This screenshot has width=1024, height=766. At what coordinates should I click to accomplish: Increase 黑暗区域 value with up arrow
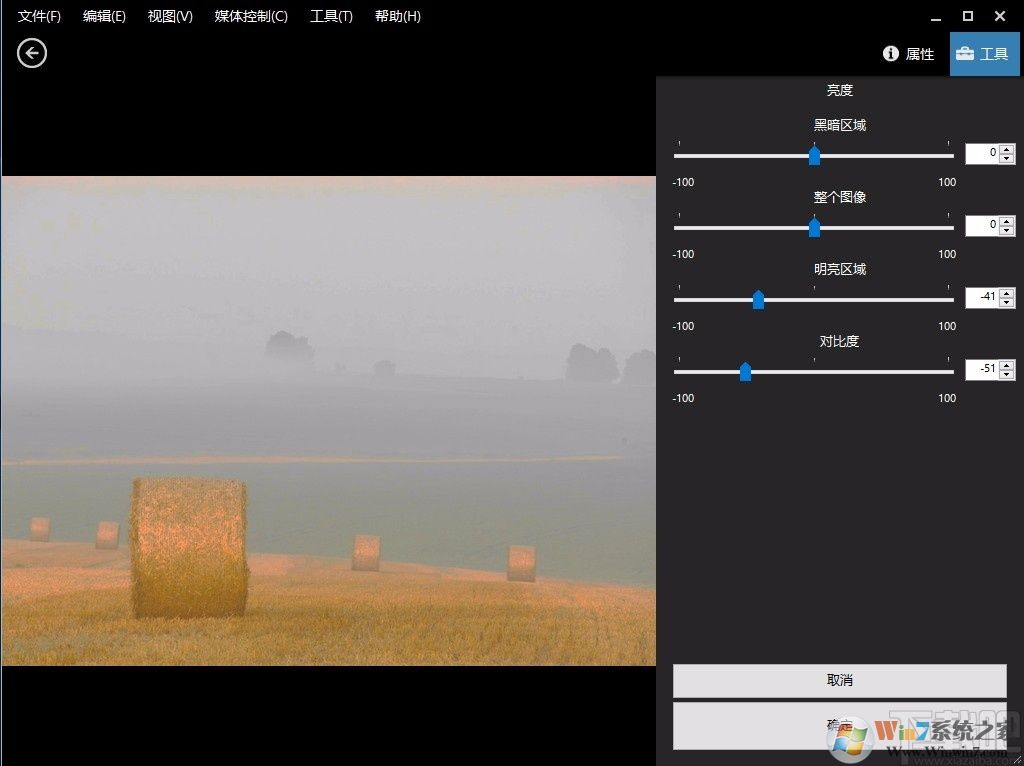click(1006, 149)
